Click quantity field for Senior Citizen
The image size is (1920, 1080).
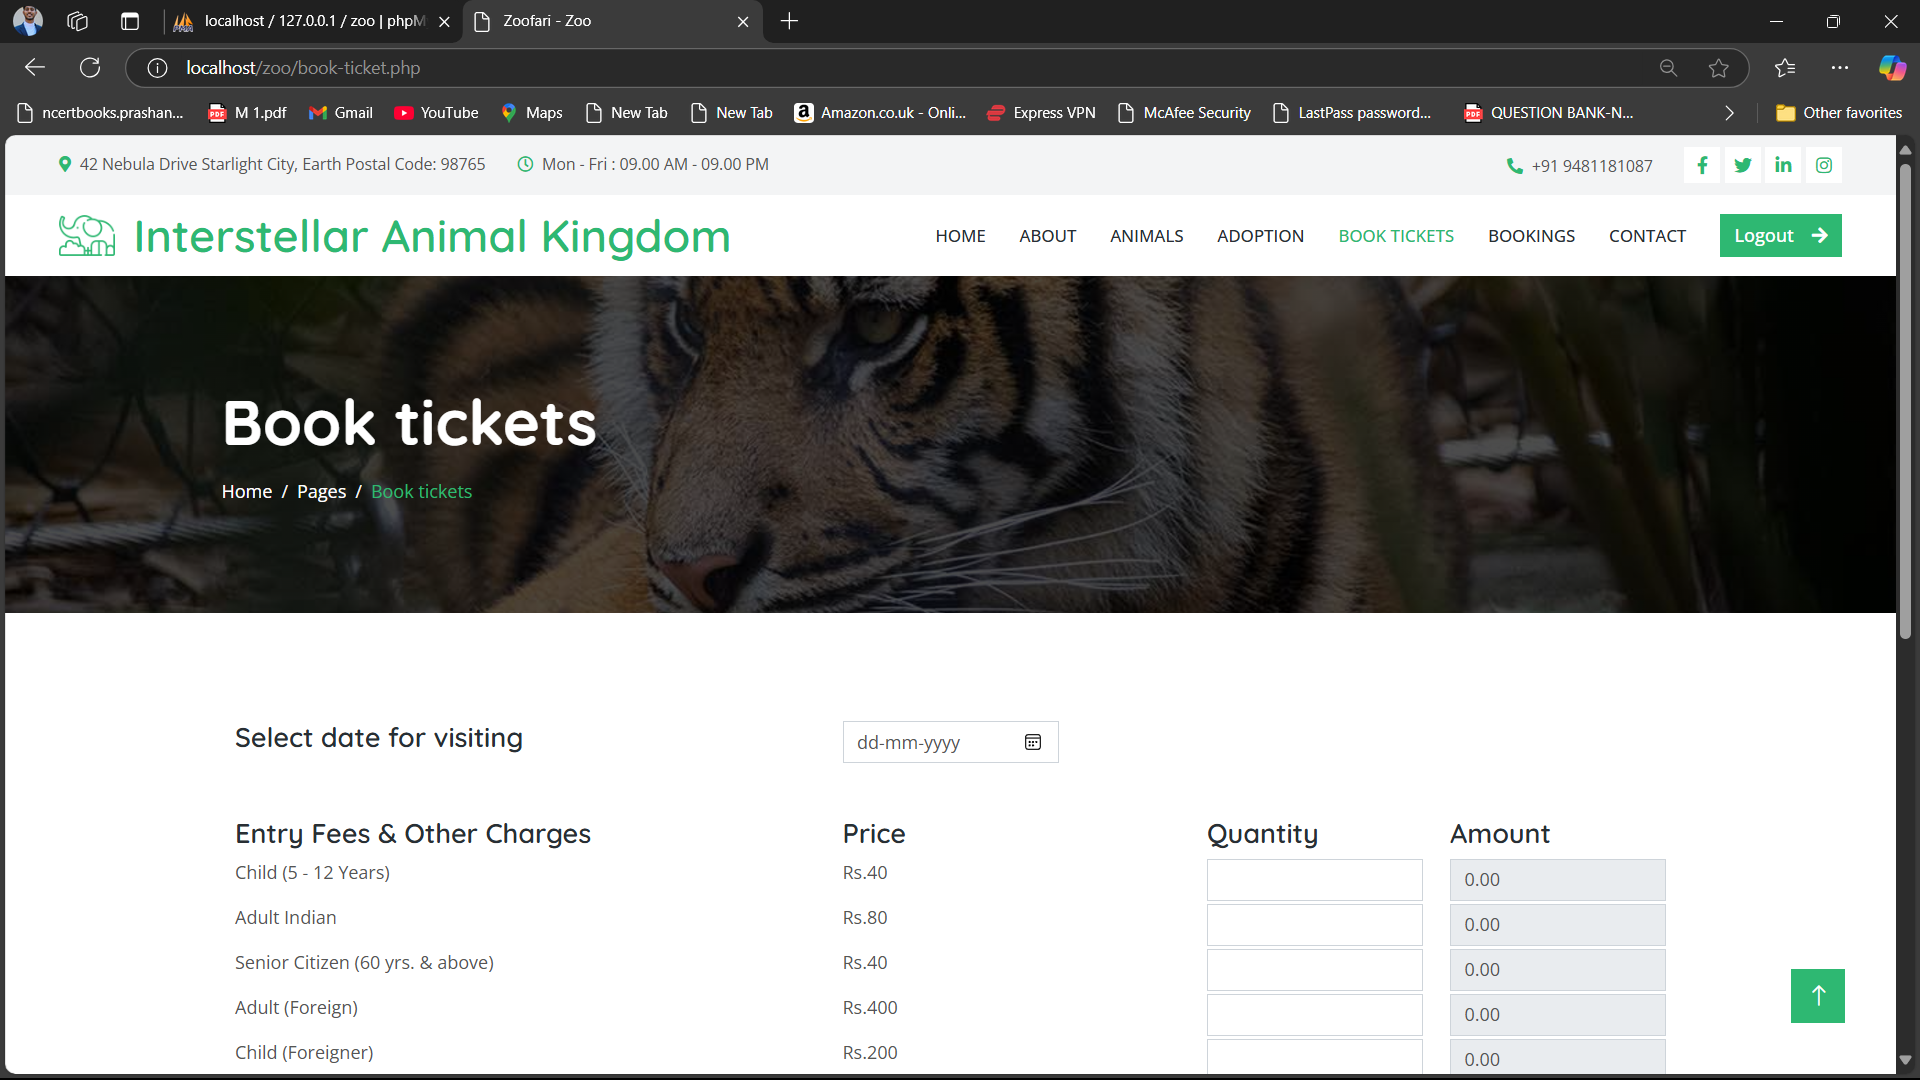click(1314, 970)
